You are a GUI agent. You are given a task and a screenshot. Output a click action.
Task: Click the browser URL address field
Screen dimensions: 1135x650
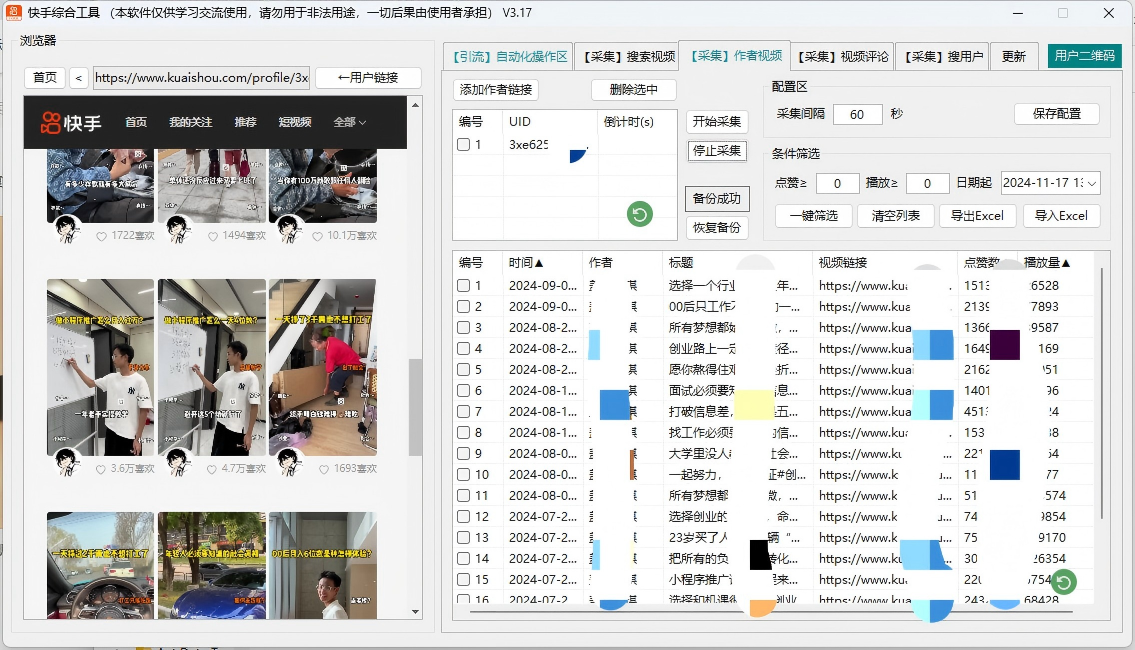[201, 77]
